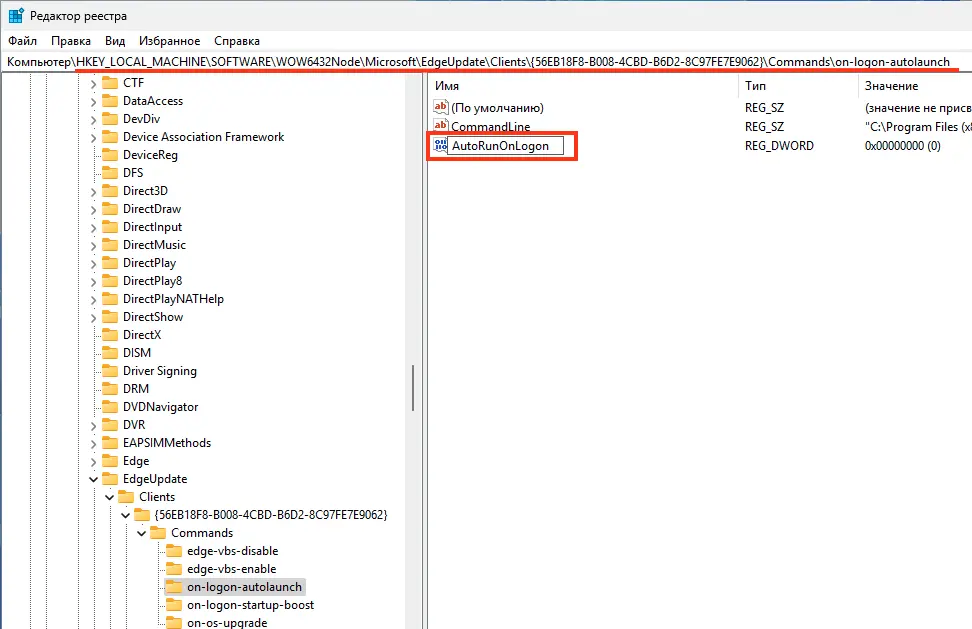Click the (По умолчанию) string value icon

[440, 107]
